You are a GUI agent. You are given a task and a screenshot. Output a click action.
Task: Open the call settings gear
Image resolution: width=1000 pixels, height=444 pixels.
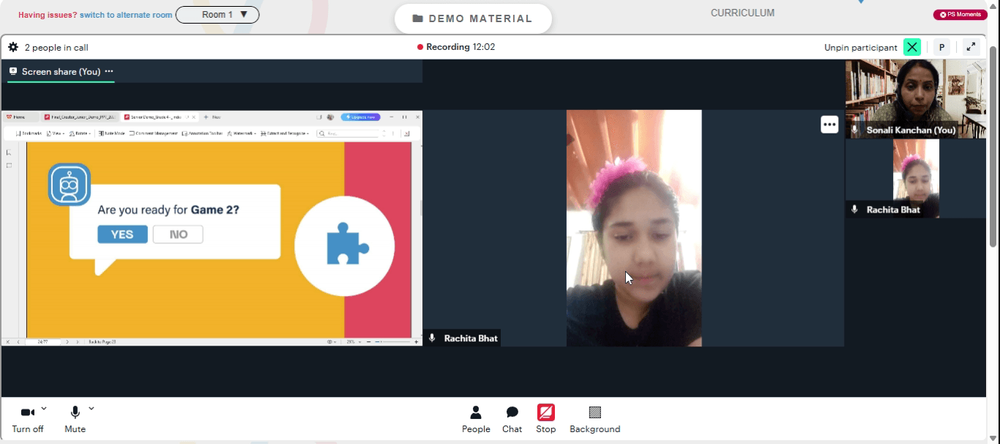13,47
